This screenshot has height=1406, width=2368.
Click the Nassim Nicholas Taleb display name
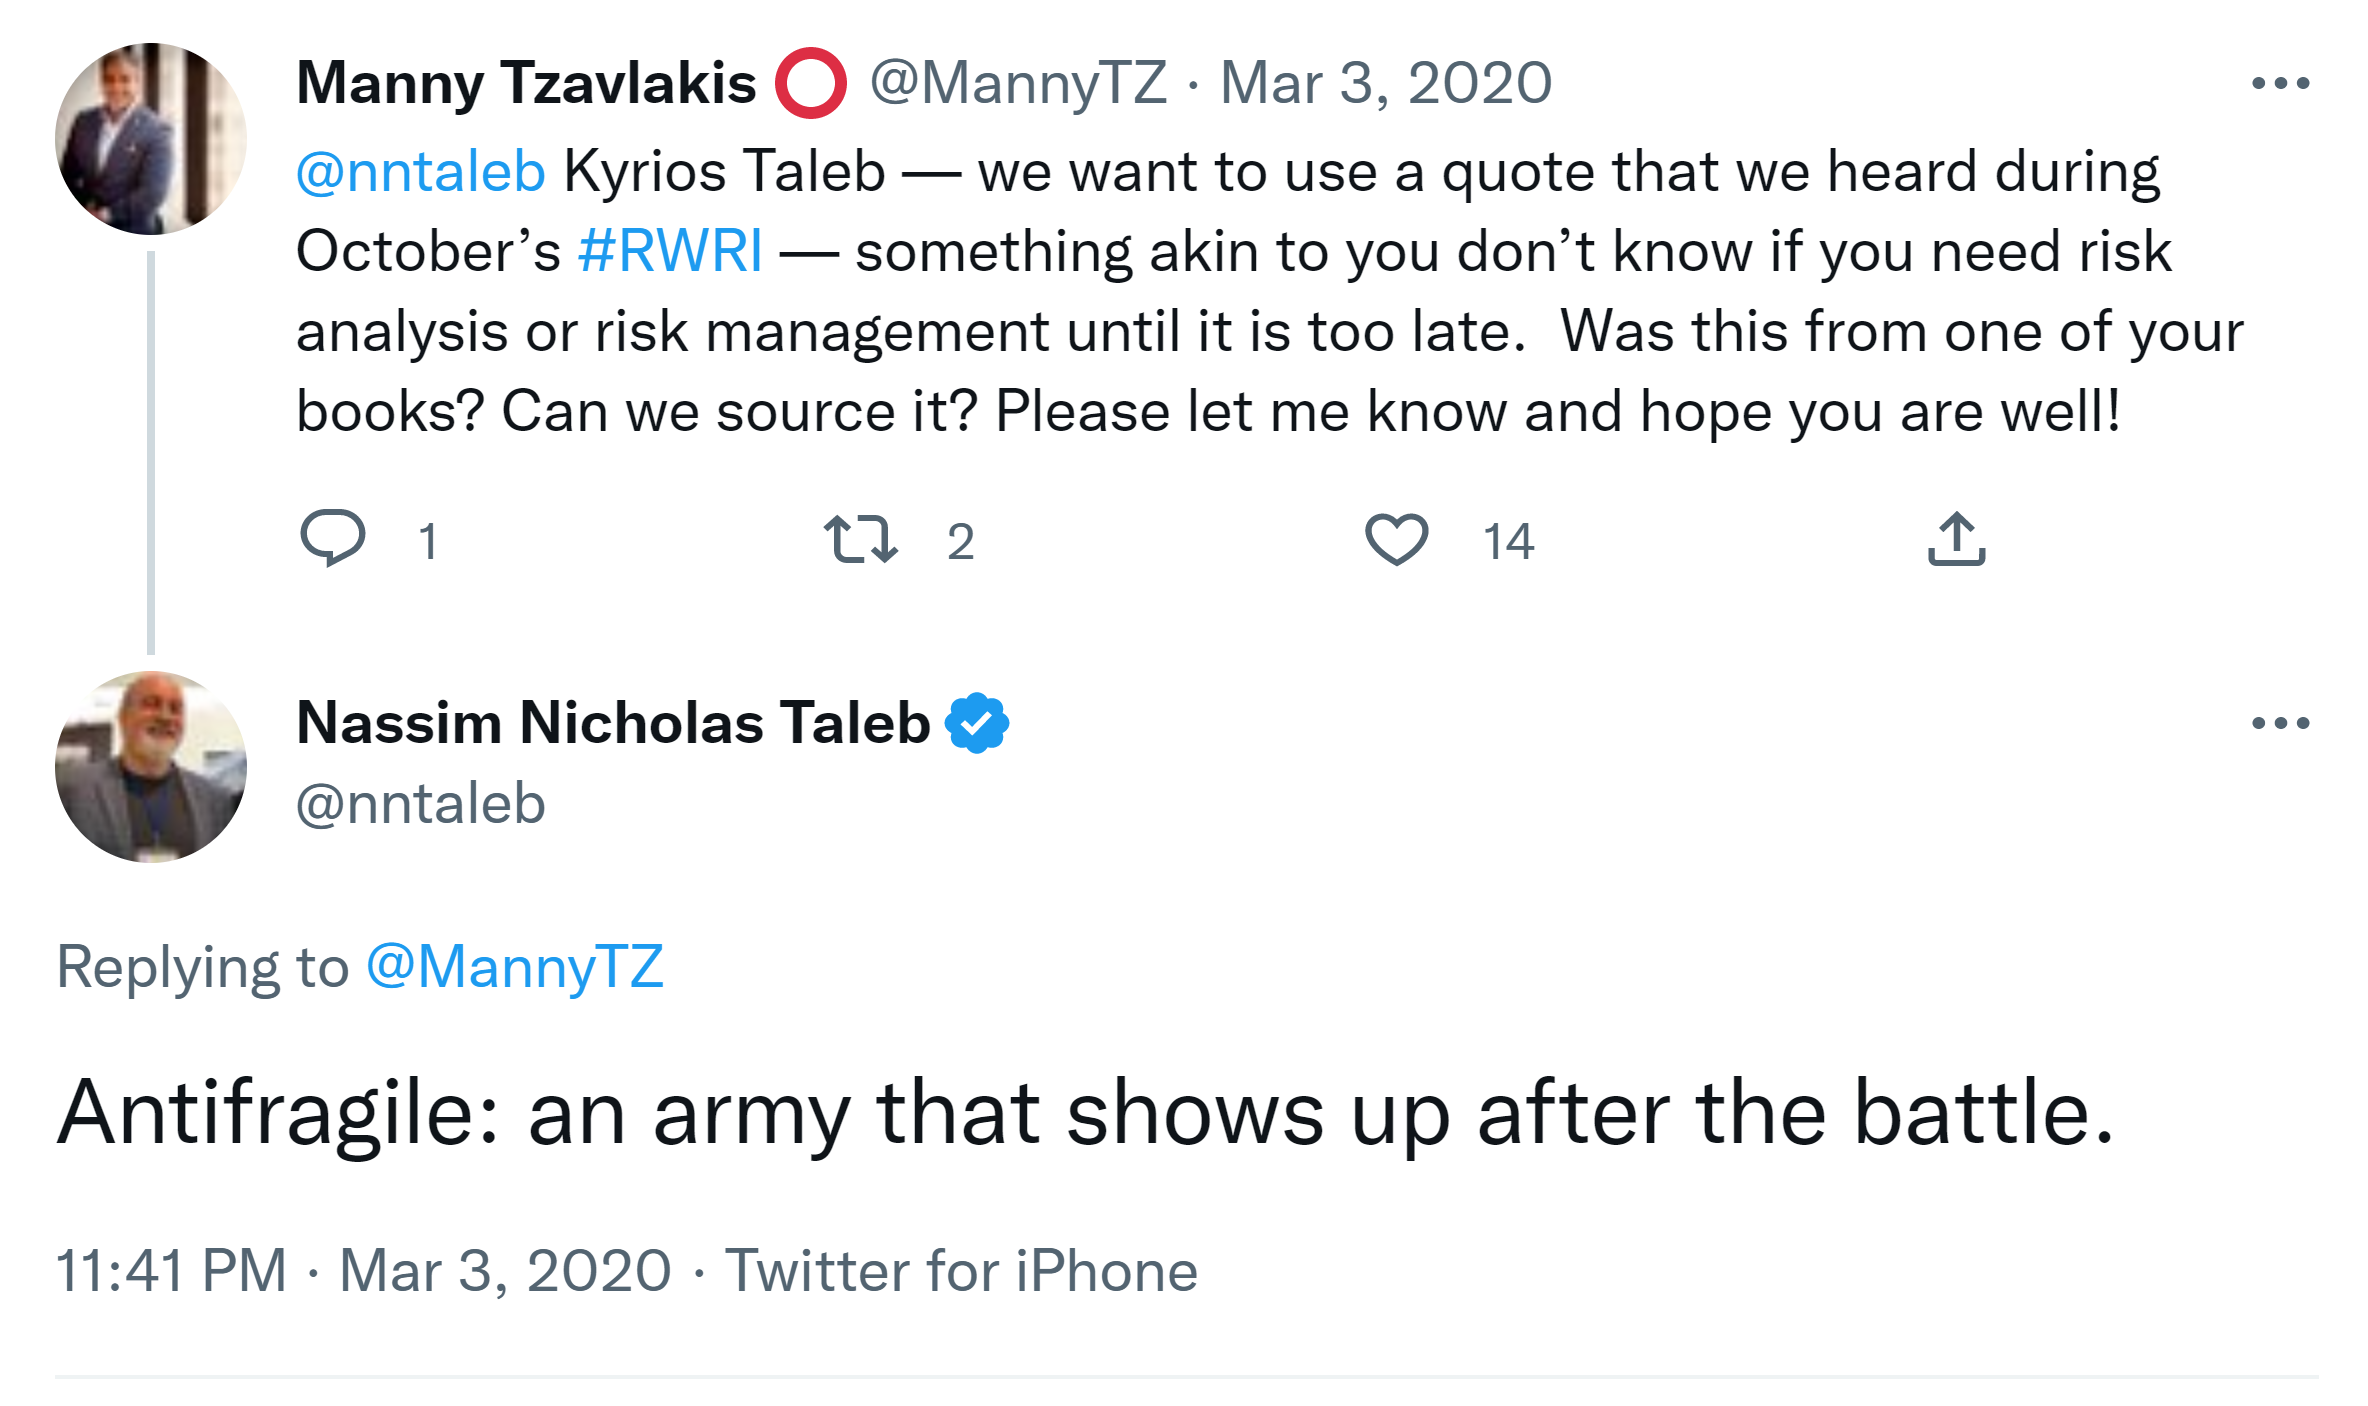pyautogui.click(x=613, y=723)
